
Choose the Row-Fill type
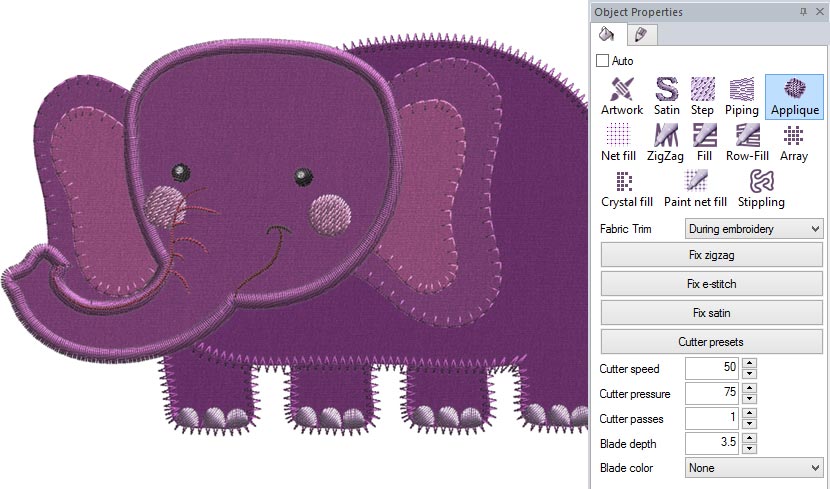click(747, 142)
